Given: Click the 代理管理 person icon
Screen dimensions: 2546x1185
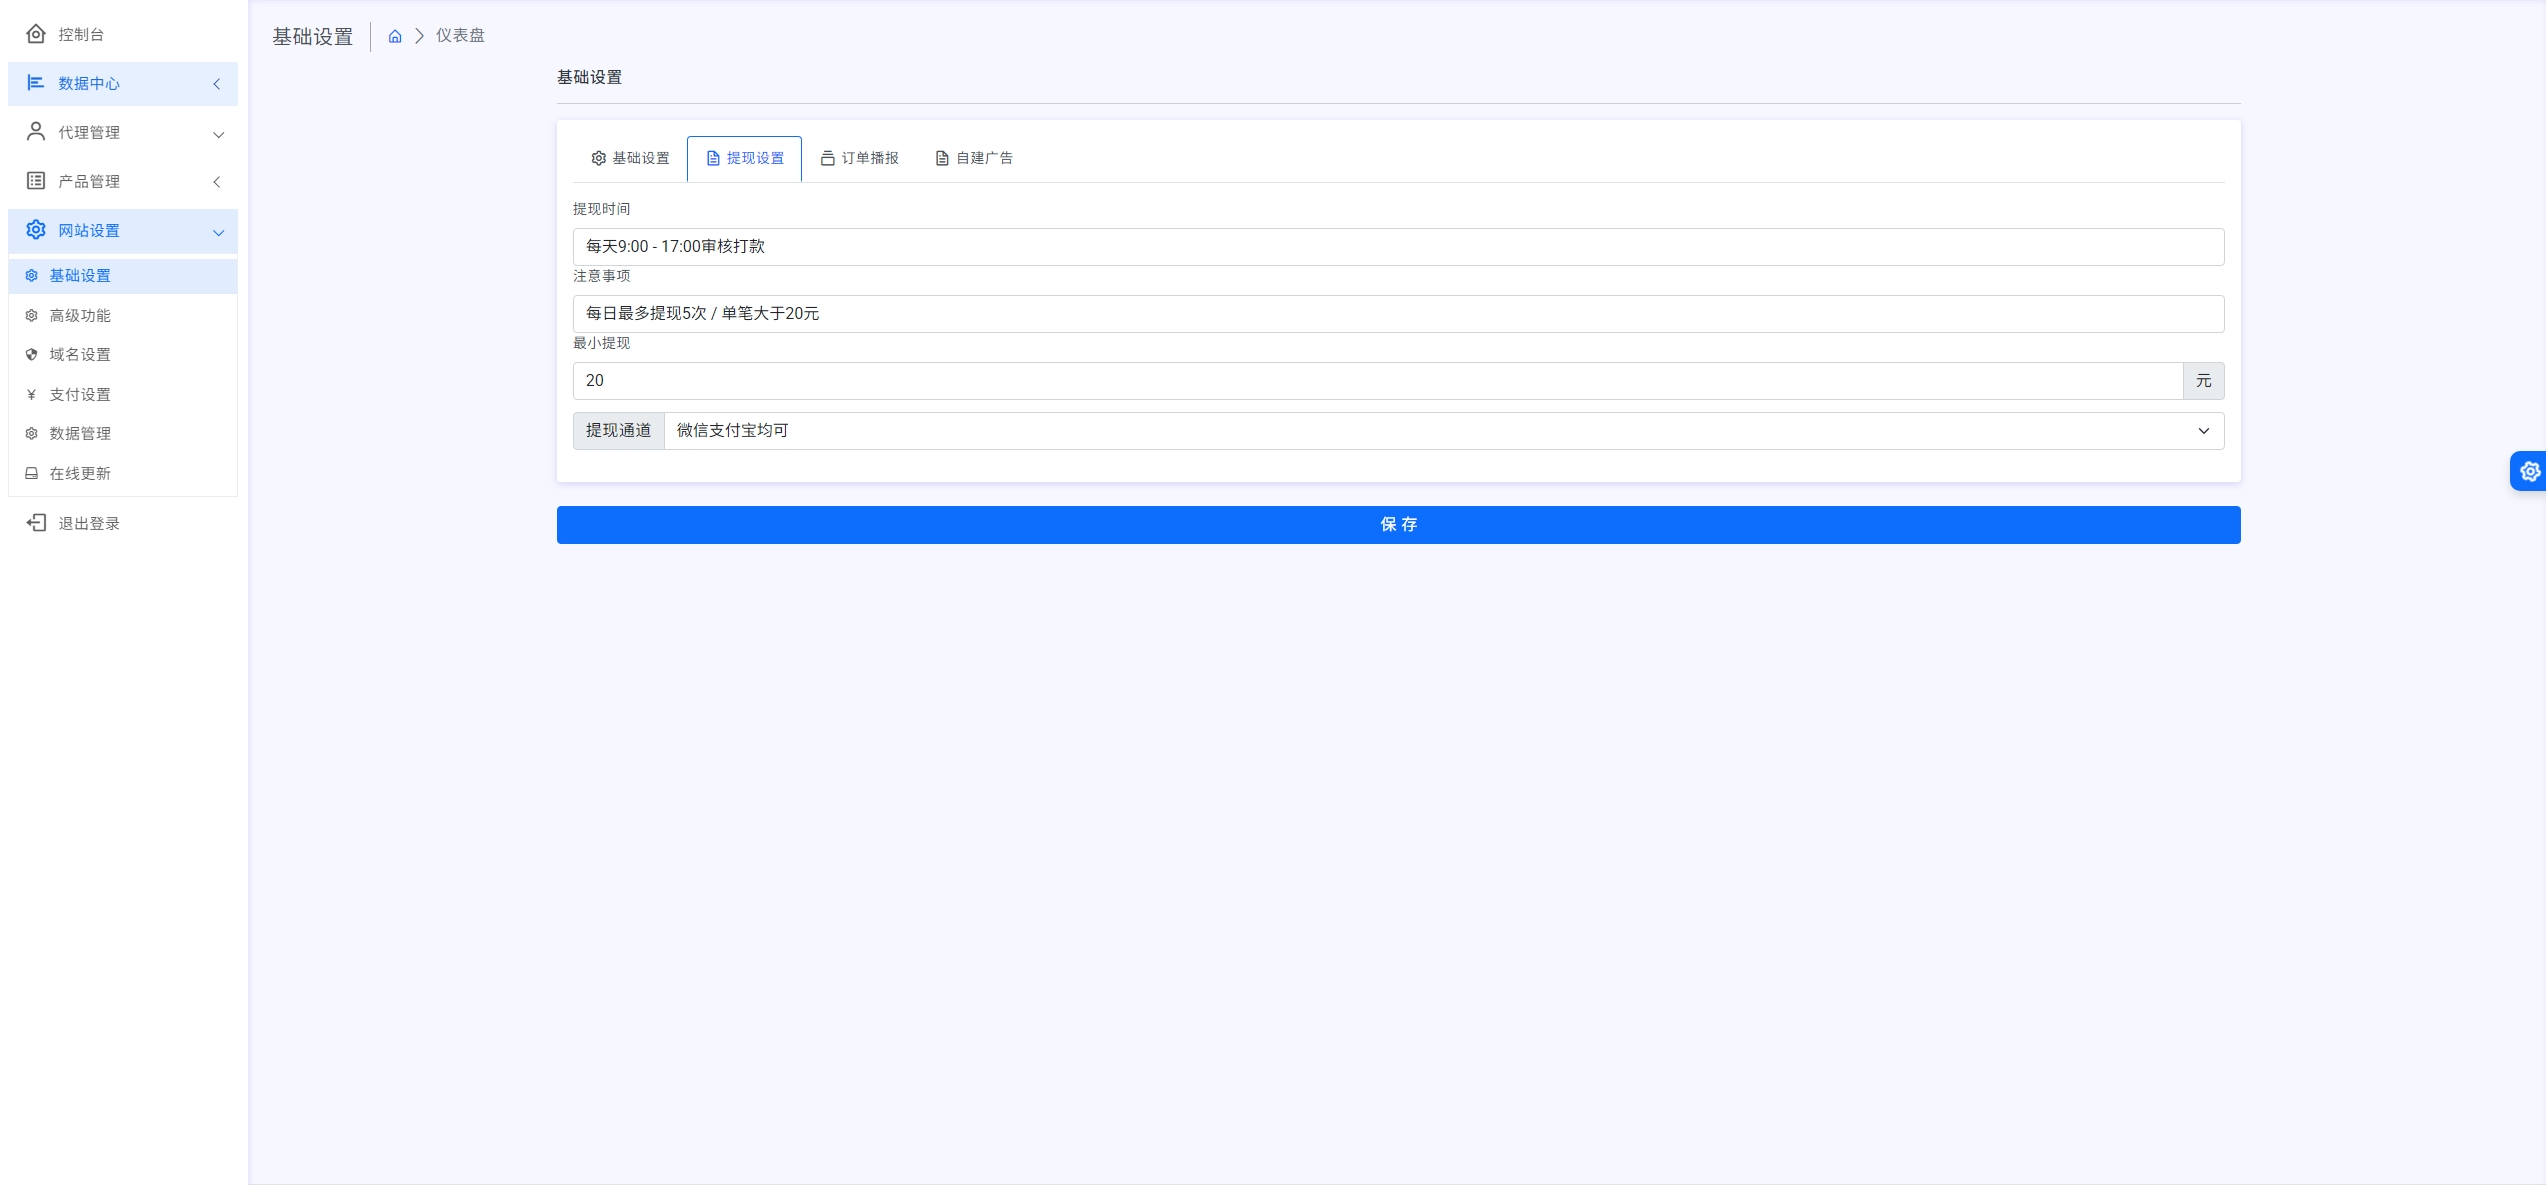Looking at the screenshot, I should click(36, 132).
